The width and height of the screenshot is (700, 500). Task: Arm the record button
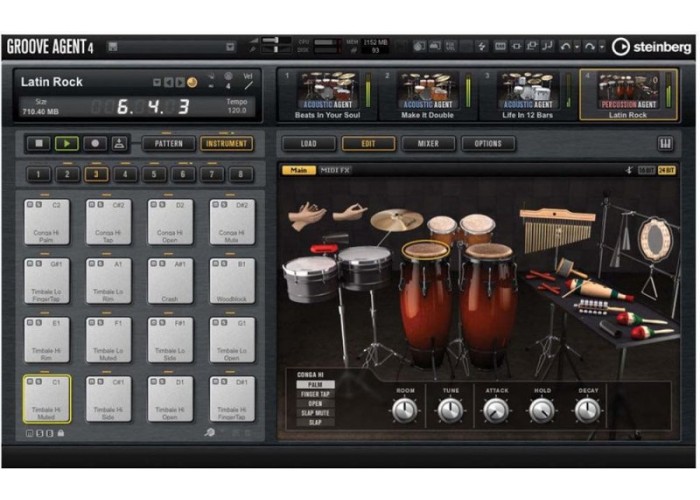pos(95,143)
